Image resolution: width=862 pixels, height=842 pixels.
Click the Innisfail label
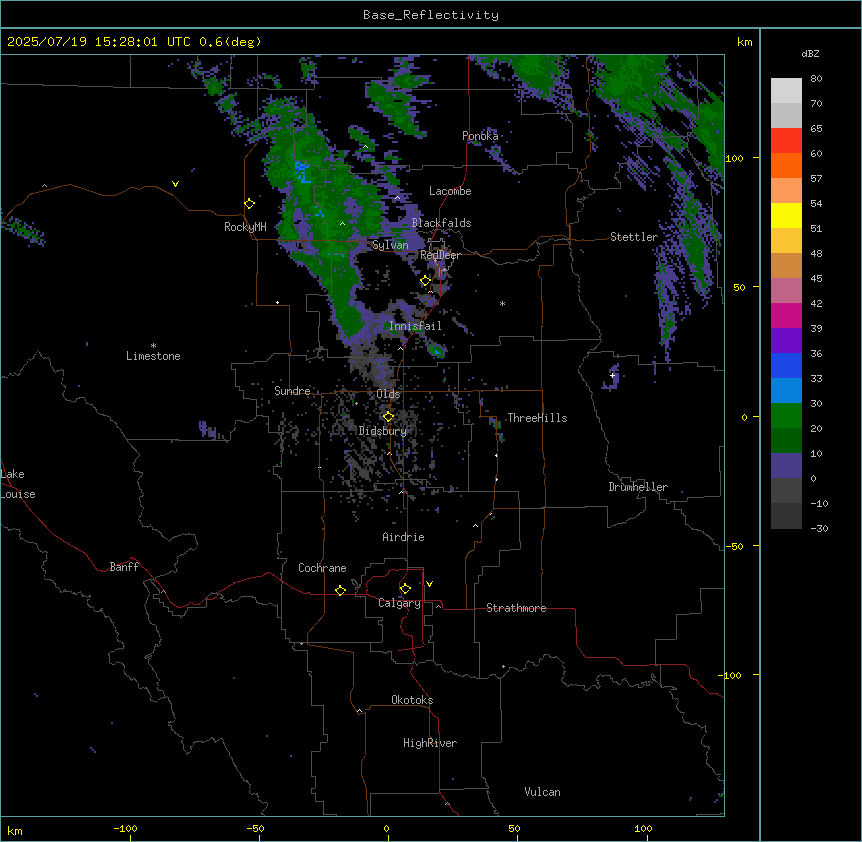(415, 326)
